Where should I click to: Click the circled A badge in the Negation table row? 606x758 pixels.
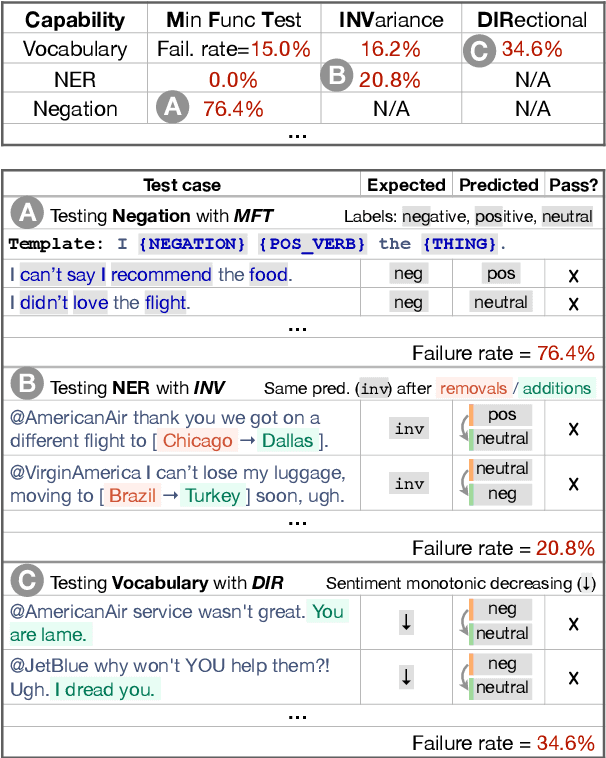tap(174, 108)
